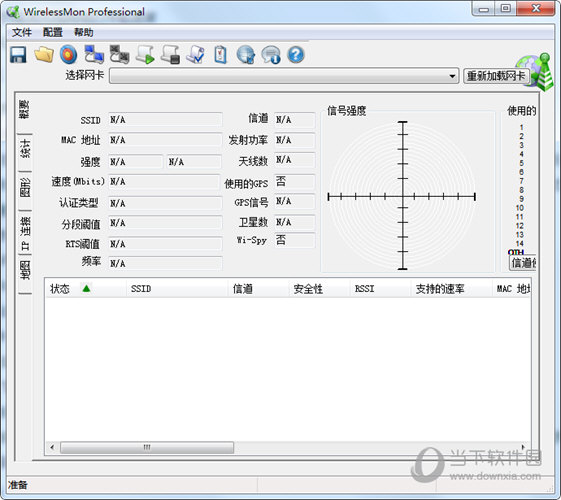Open the 文件 menu
The height and width of the screenshot is (500, 561).
point(22,33)
